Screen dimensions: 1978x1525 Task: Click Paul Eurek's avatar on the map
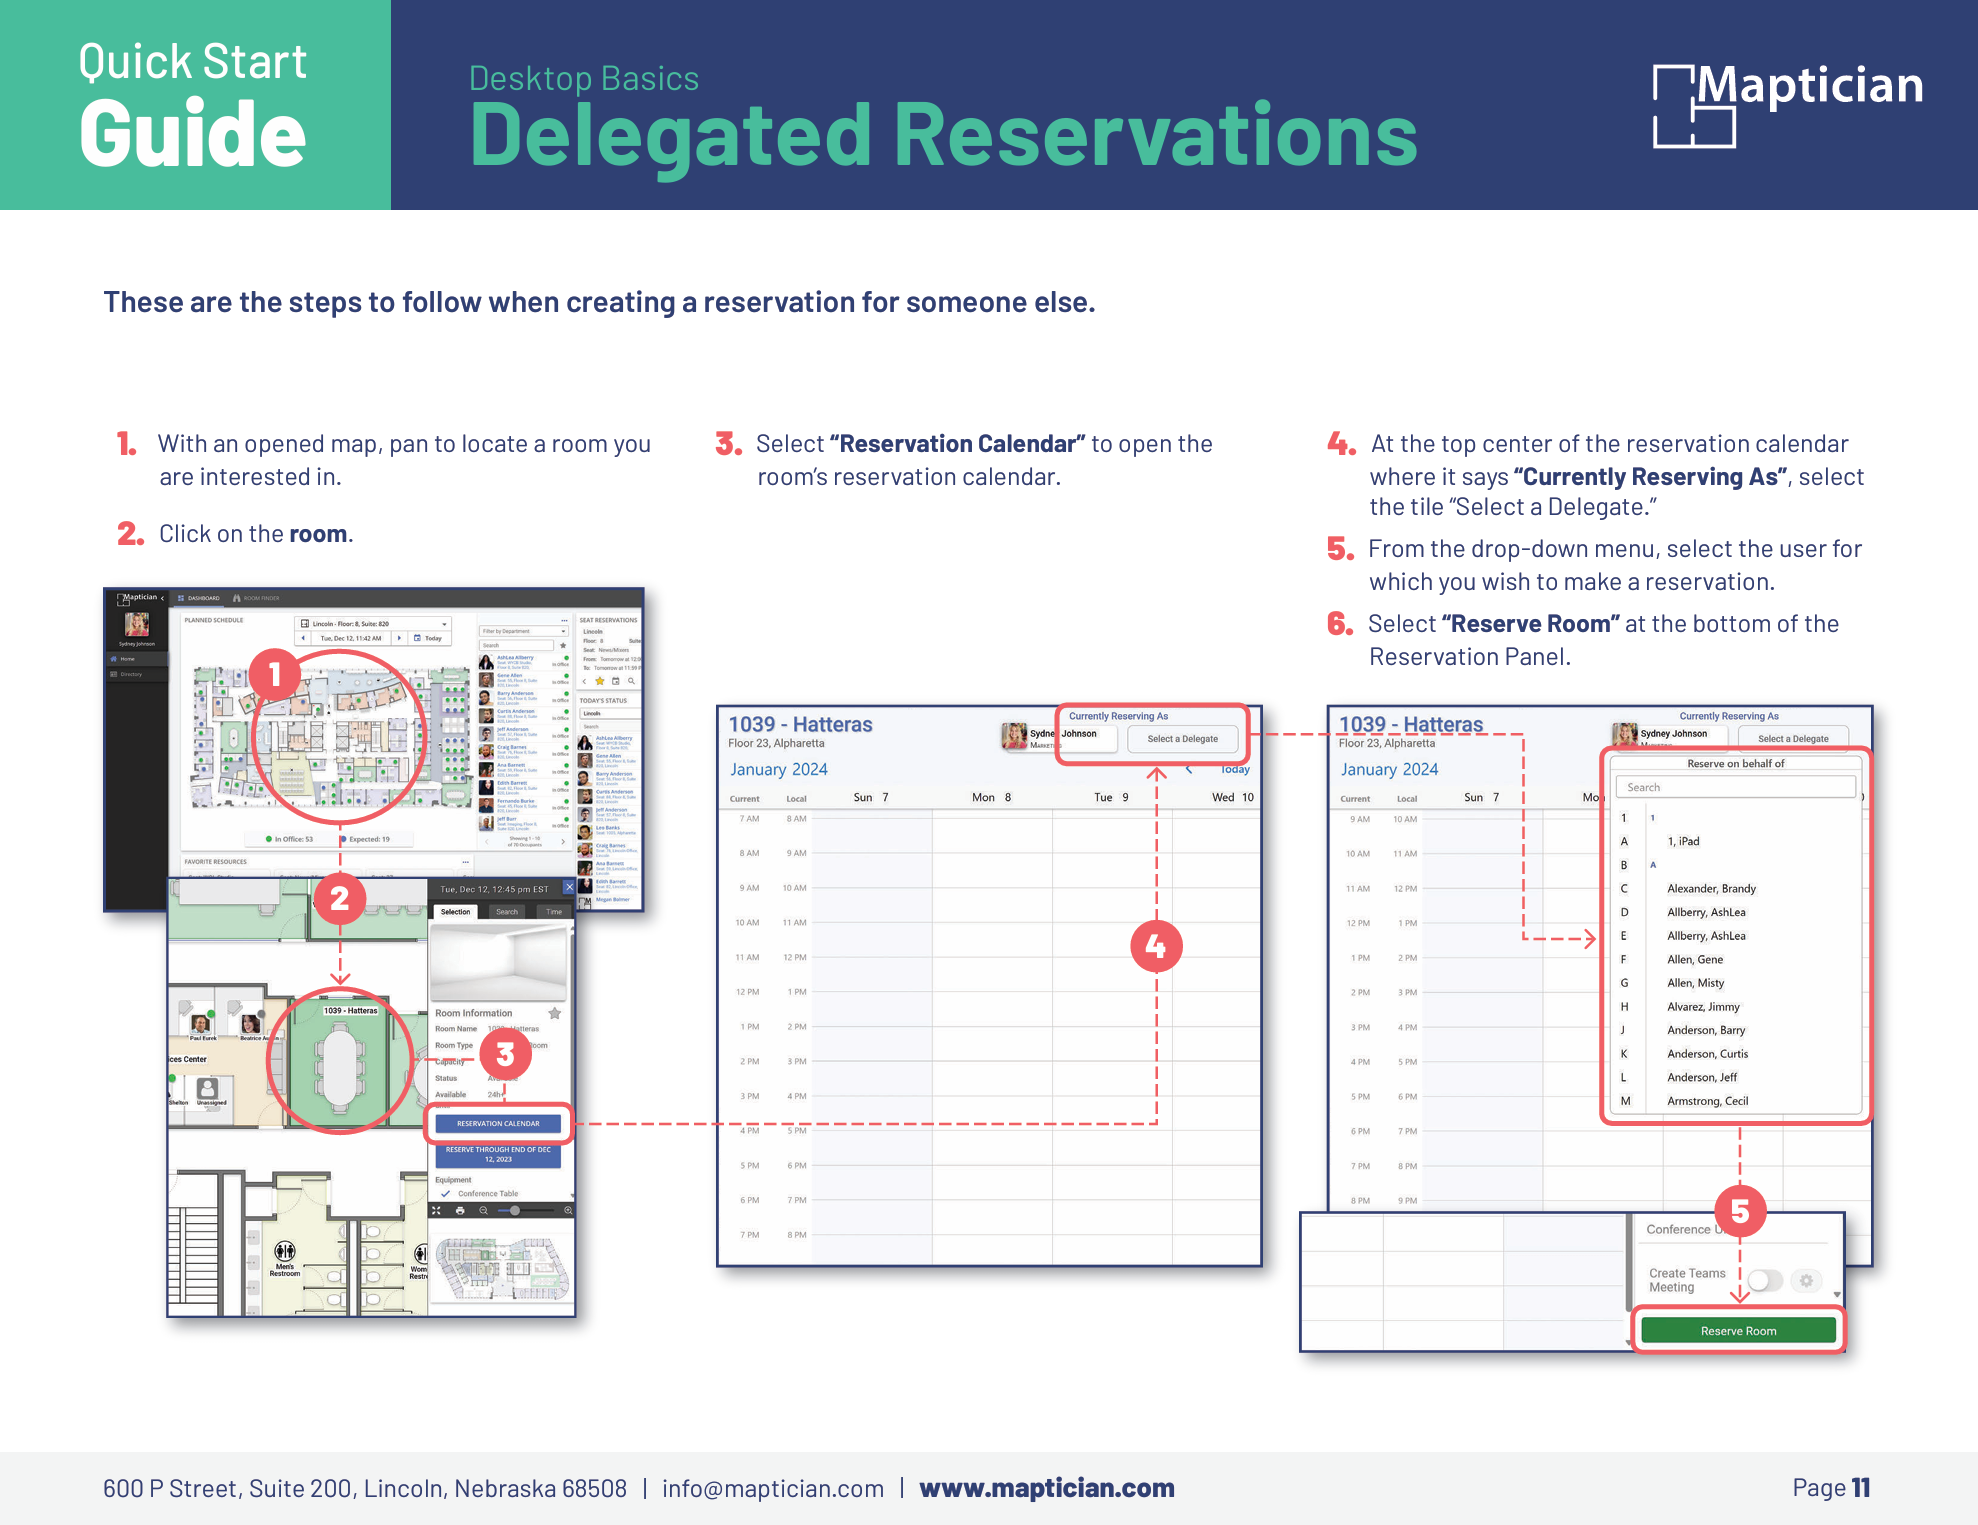click(200, 1023)
